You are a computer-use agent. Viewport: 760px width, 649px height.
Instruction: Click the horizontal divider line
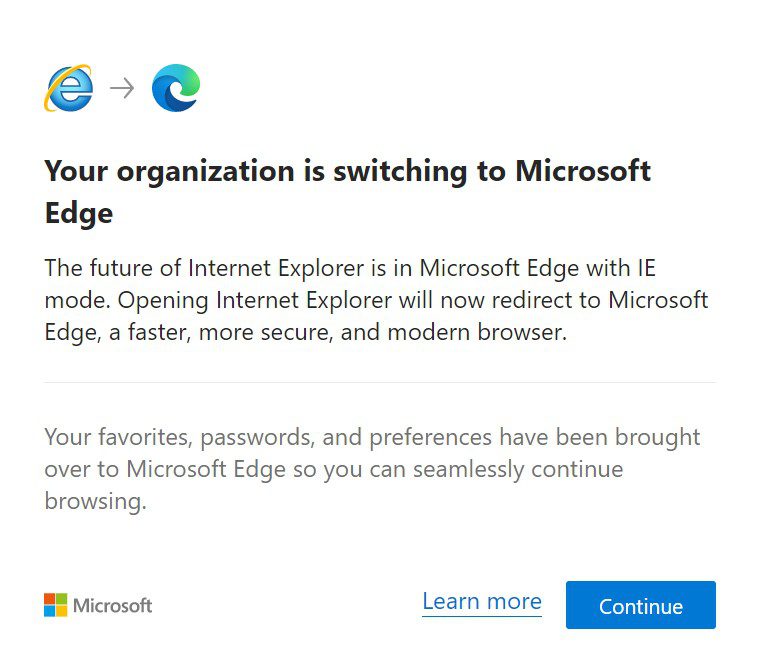coord(380,382)
